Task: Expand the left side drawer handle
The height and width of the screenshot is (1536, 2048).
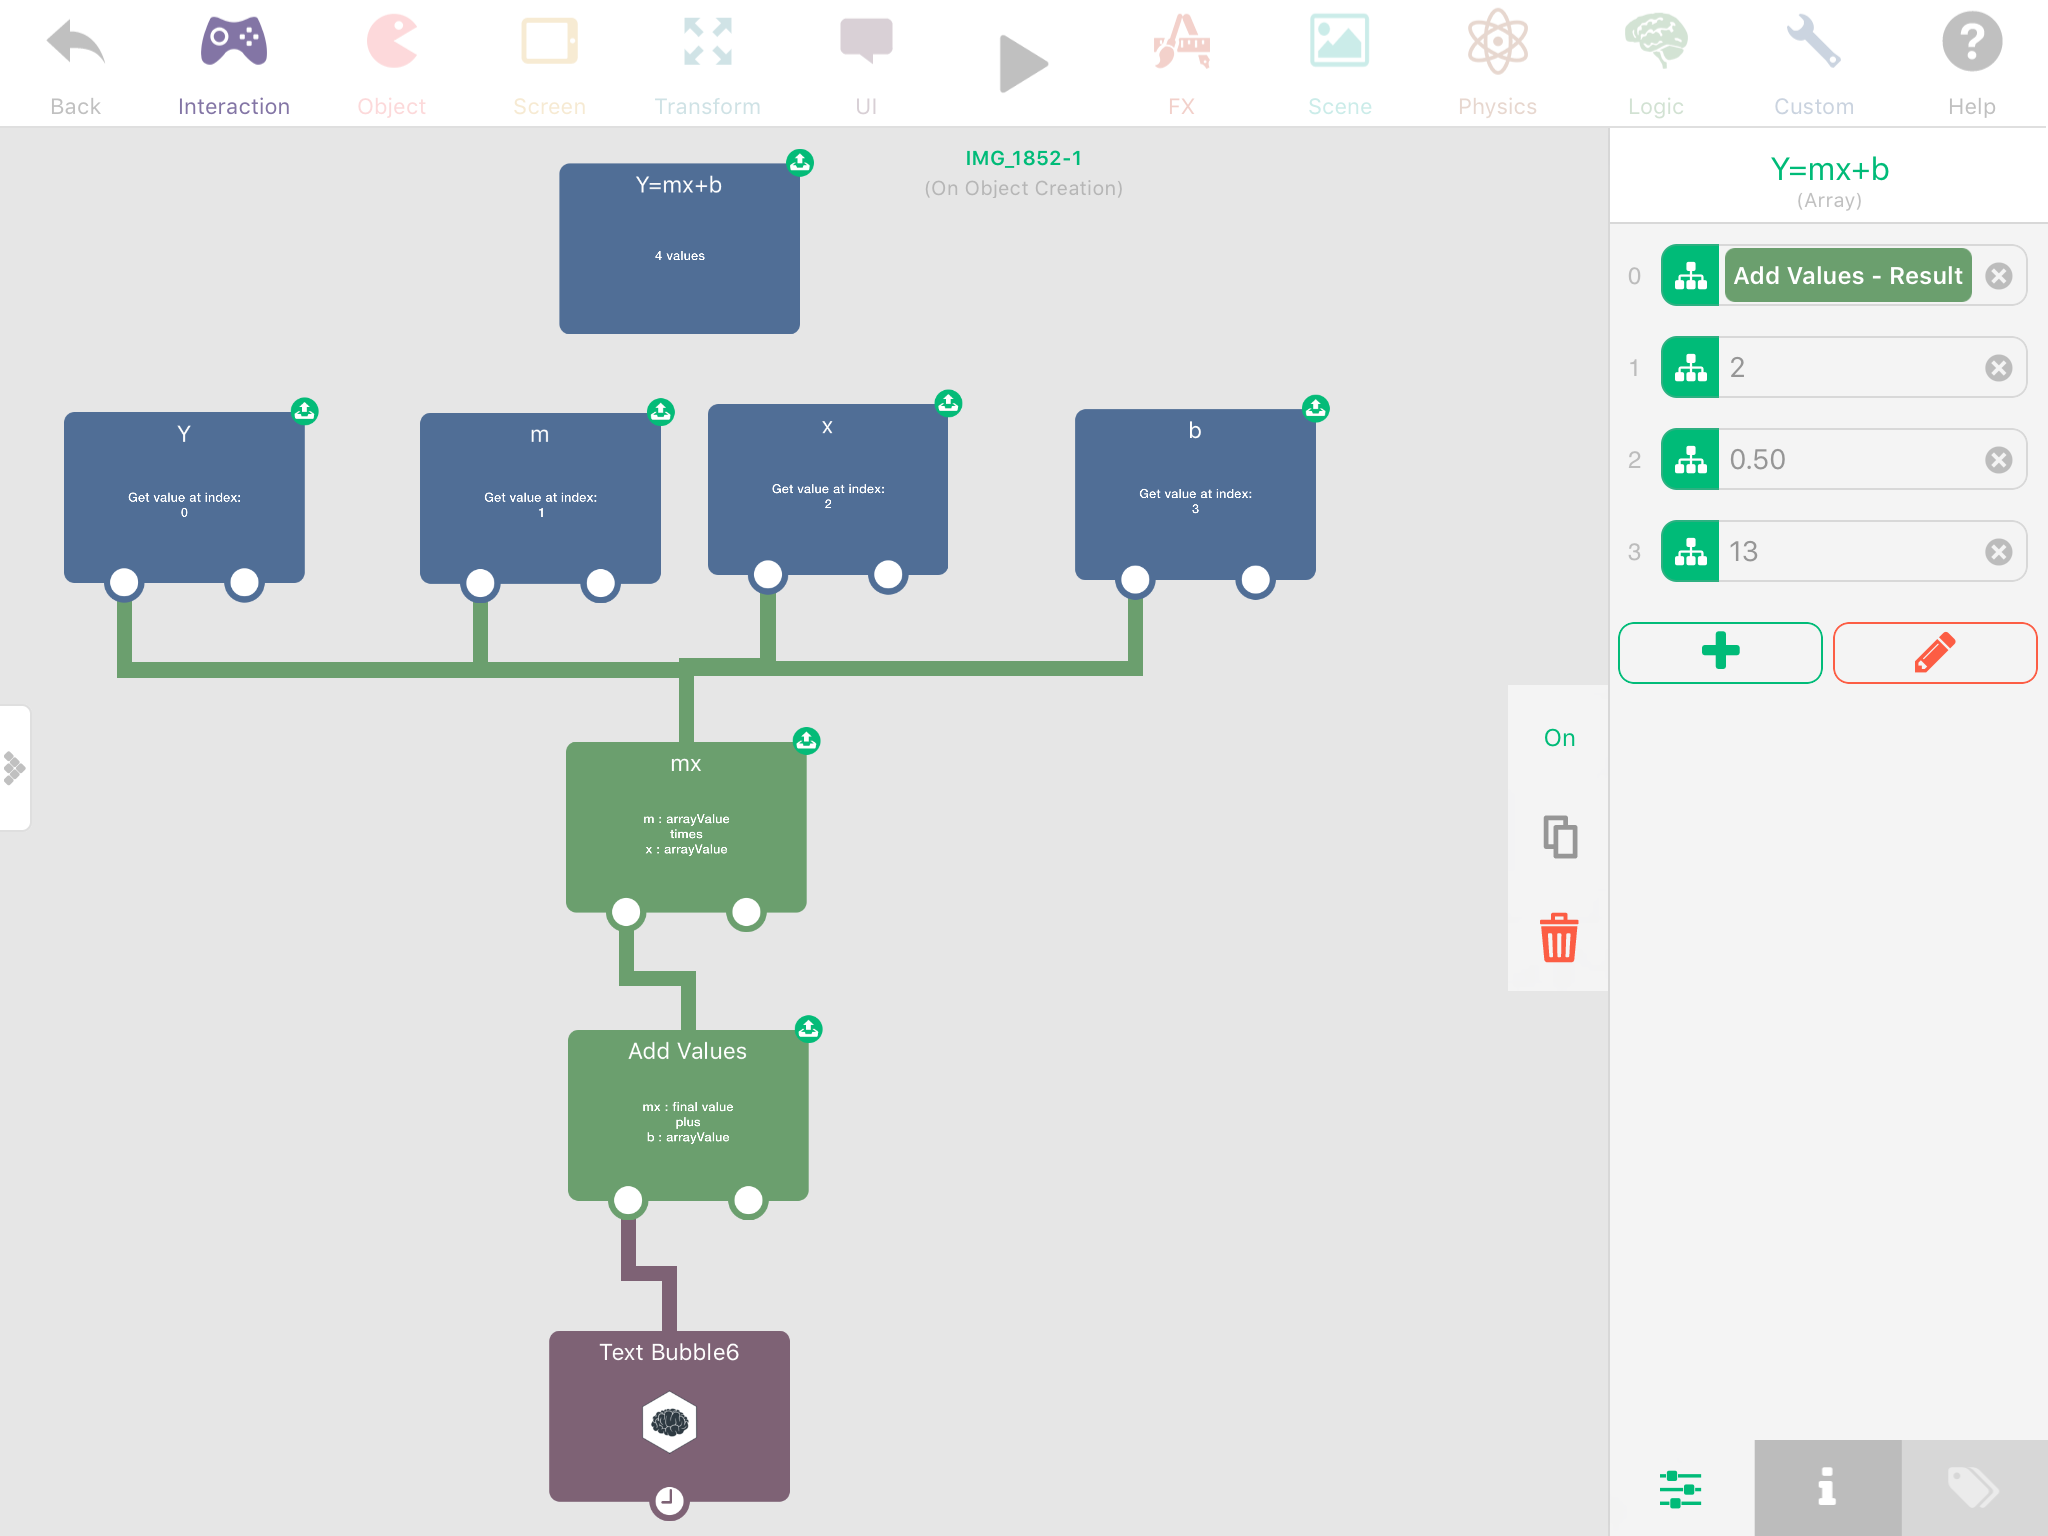Action: (15, 768)
